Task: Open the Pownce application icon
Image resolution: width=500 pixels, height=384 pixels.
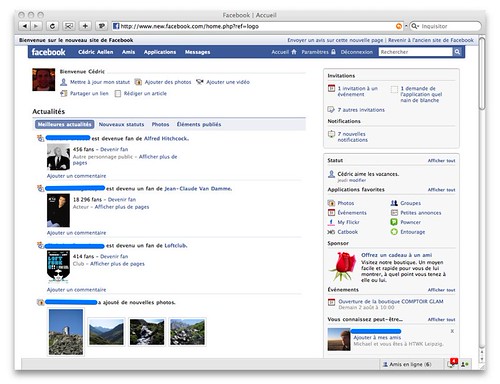Action: (x=394, y=222)
